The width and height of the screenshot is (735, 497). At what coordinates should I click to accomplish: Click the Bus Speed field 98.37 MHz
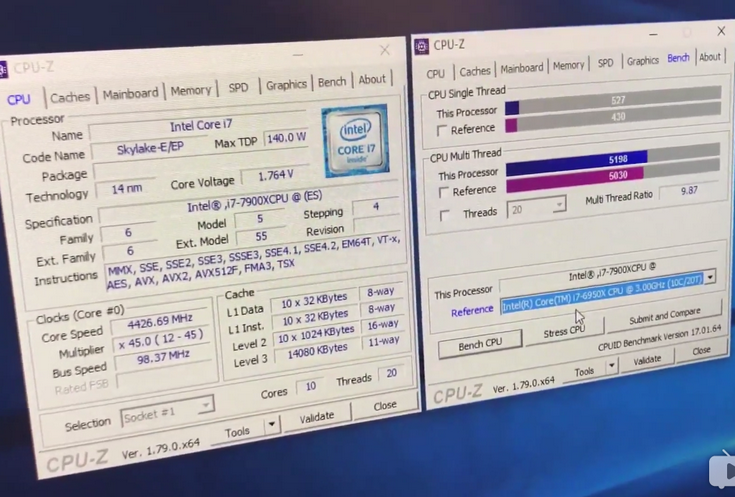[163, 358]
